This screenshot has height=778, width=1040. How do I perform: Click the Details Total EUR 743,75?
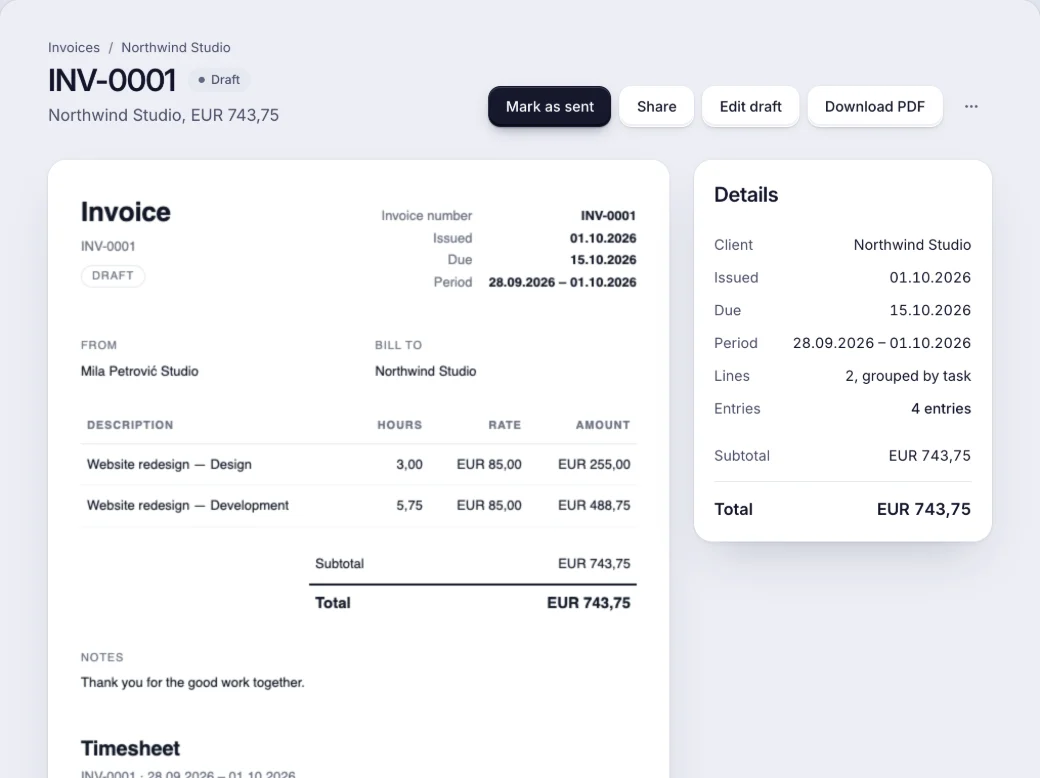tap(923, 509)
